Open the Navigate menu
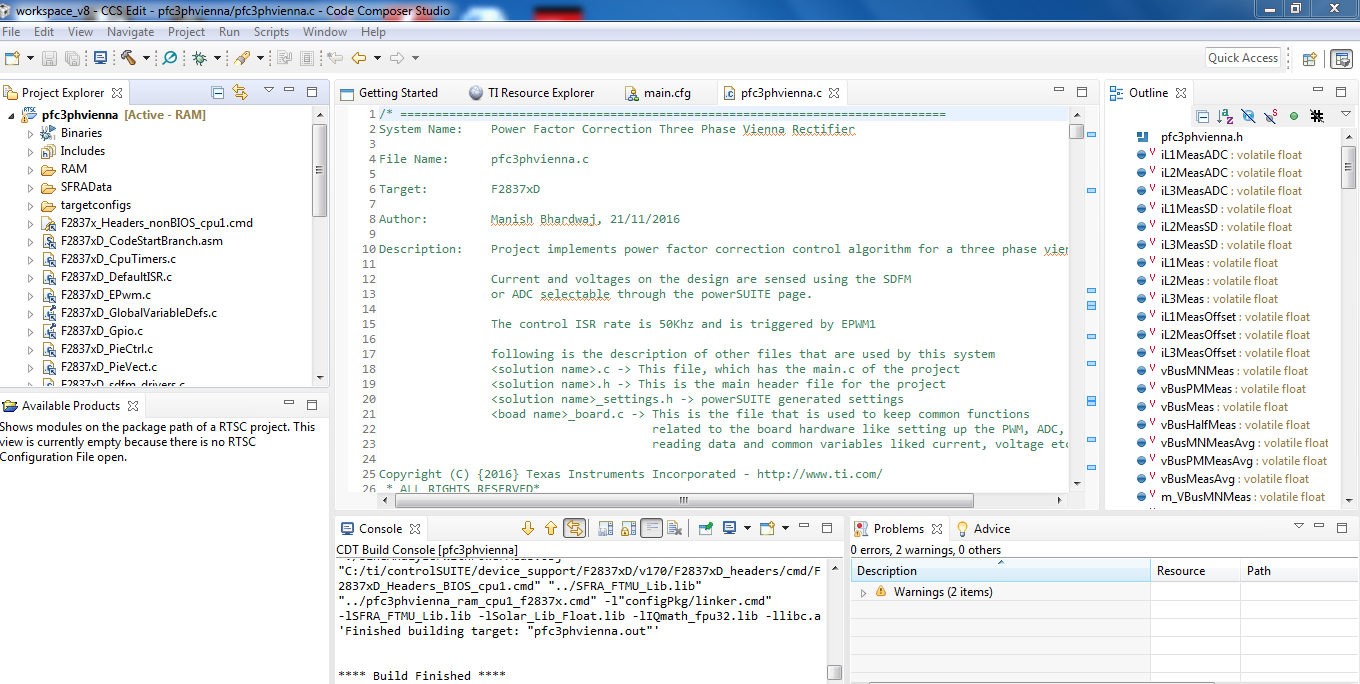 click(130, 32)
